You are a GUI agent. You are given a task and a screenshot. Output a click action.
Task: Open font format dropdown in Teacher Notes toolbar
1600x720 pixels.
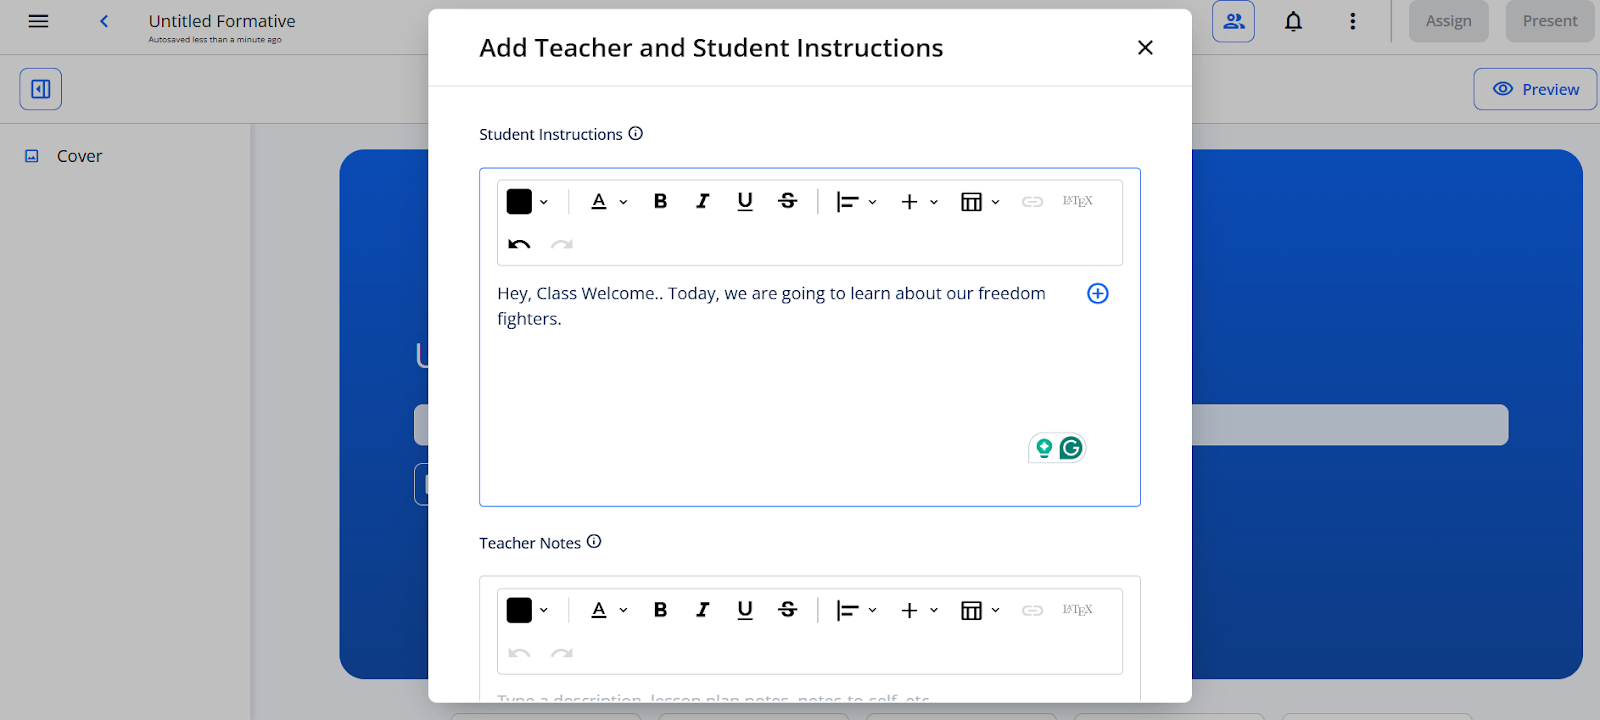tap(608, 610)
